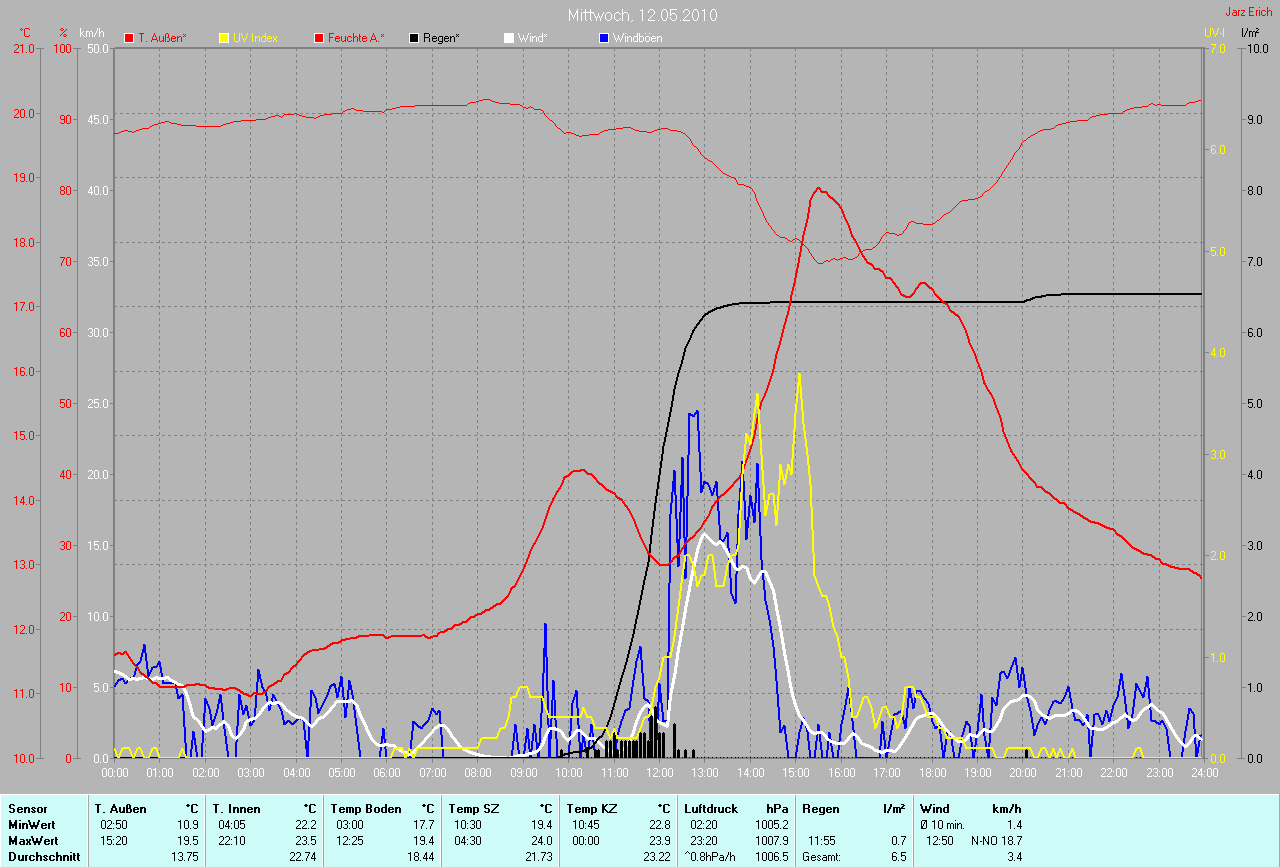
Task: Click the blue Windböen legend square
Action: coord(604,38)
